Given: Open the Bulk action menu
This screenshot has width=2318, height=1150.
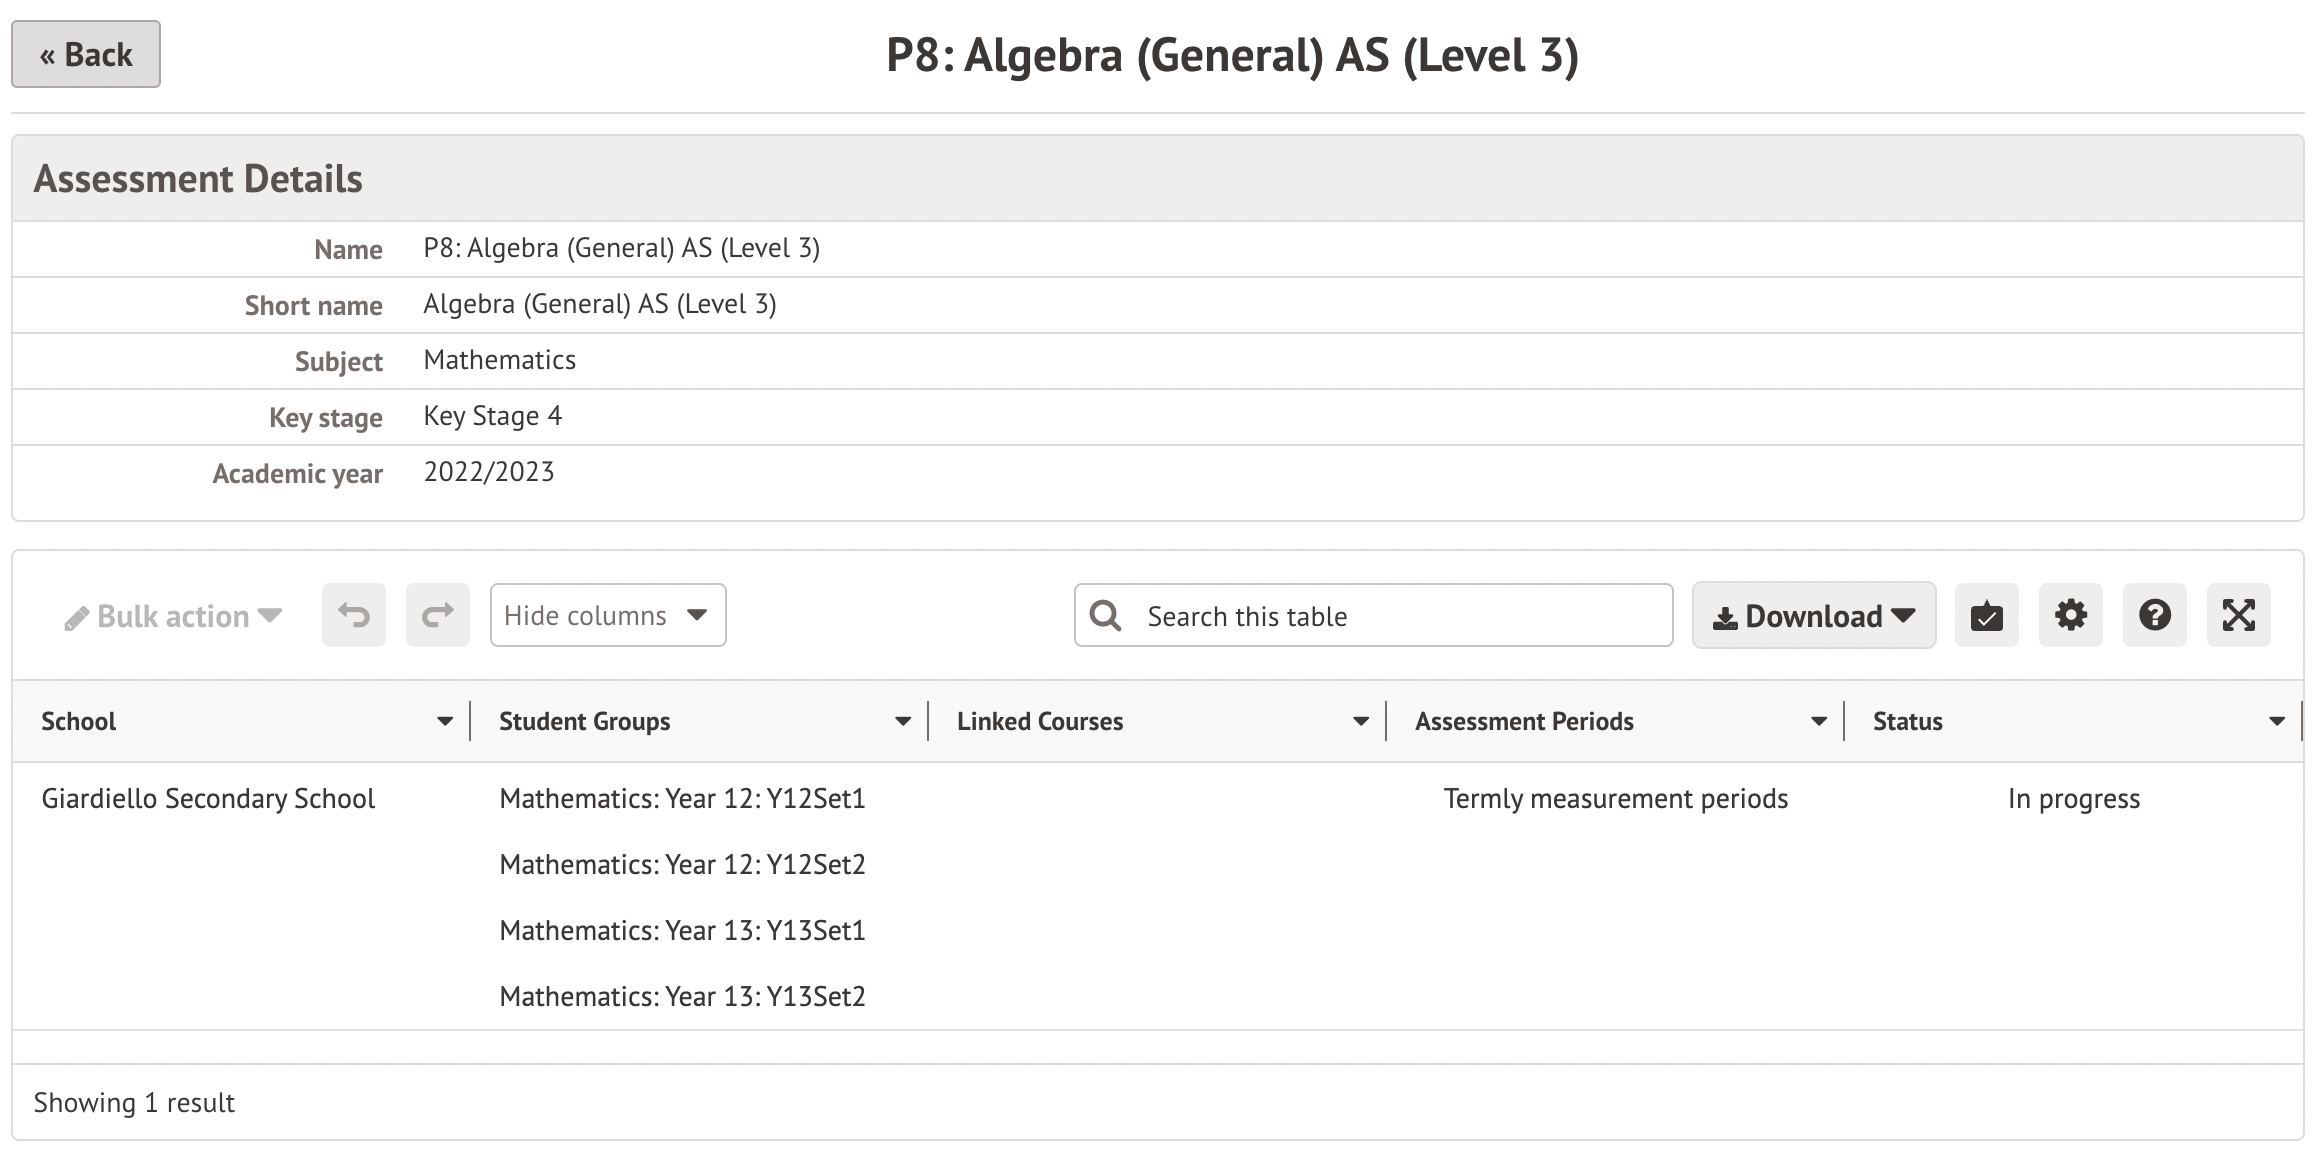Looking at the screenshot, I should (173, 616).
